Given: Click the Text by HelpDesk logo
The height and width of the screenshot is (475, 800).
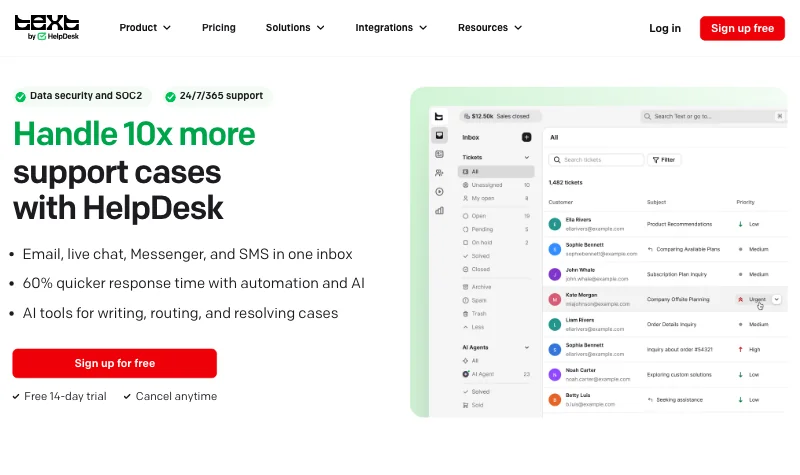Looking at the screenshot, I should click(47, 28).
